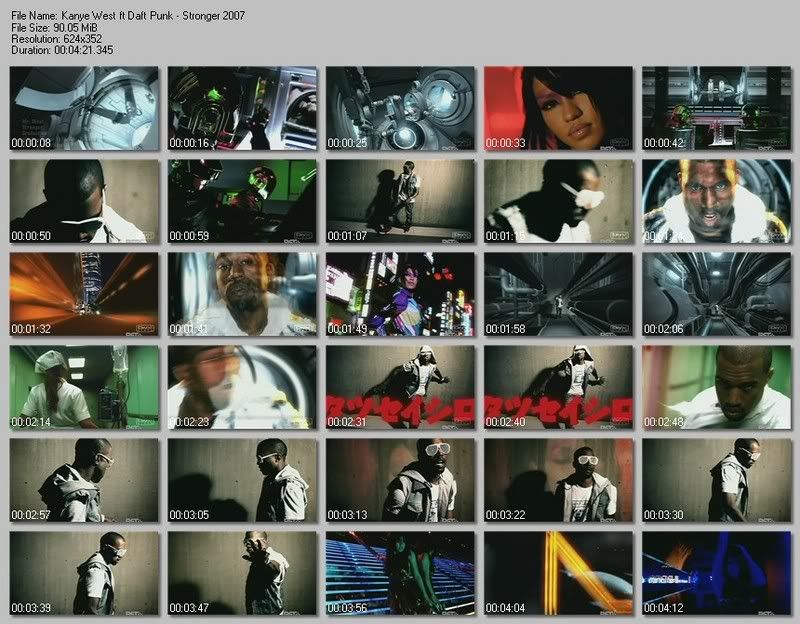Choose the frame at 00:00:42
Screen dimensions: 800x624
click(717, 108)
